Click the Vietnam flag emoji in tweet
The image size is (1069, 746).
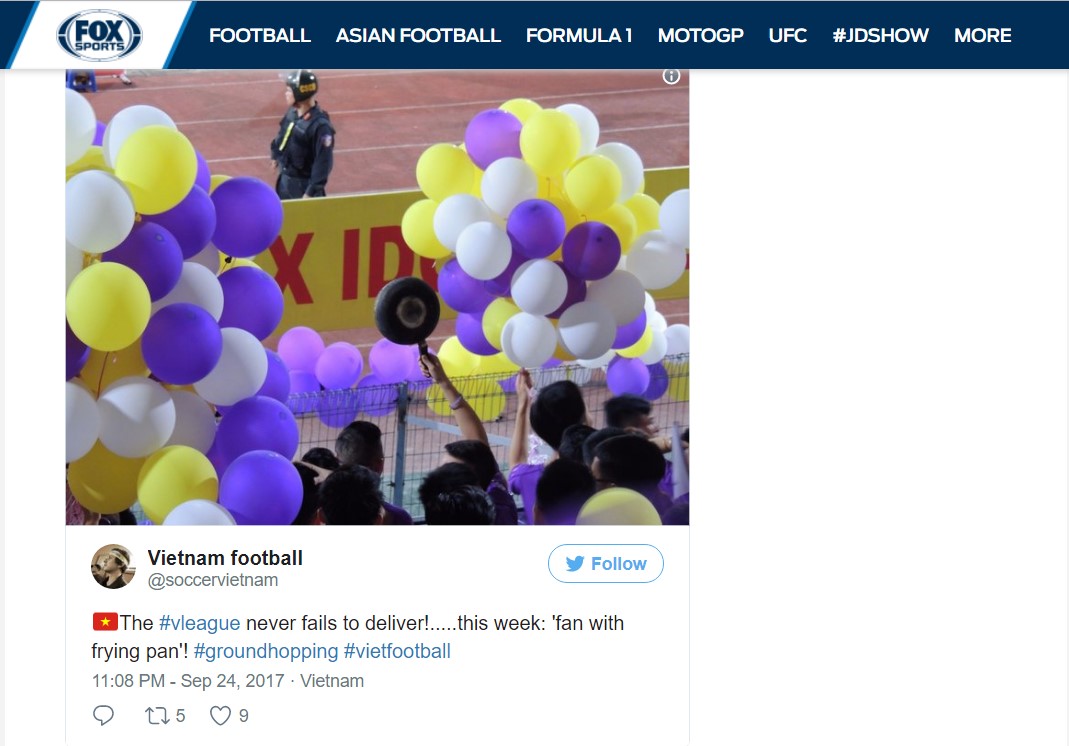point(105,622)
